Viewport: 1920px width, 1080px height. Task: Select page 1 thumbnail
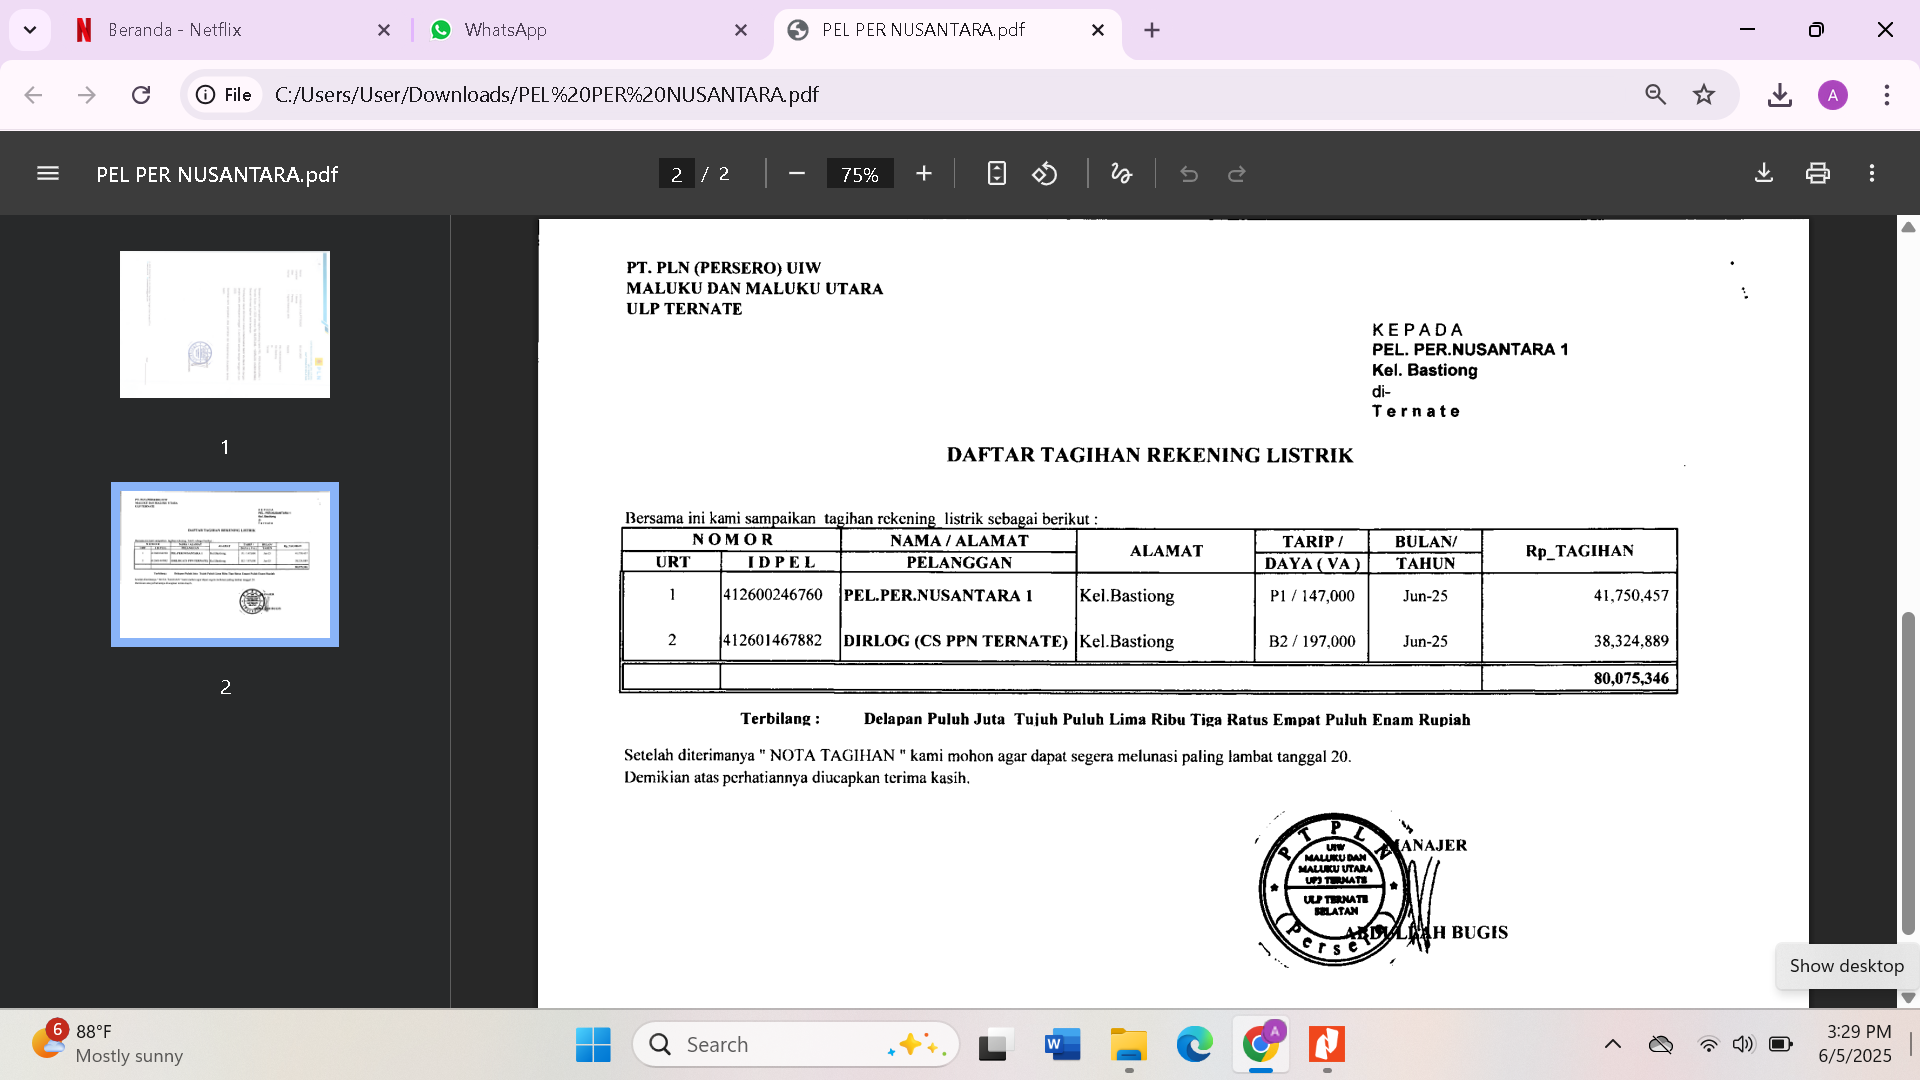[225, 324]
